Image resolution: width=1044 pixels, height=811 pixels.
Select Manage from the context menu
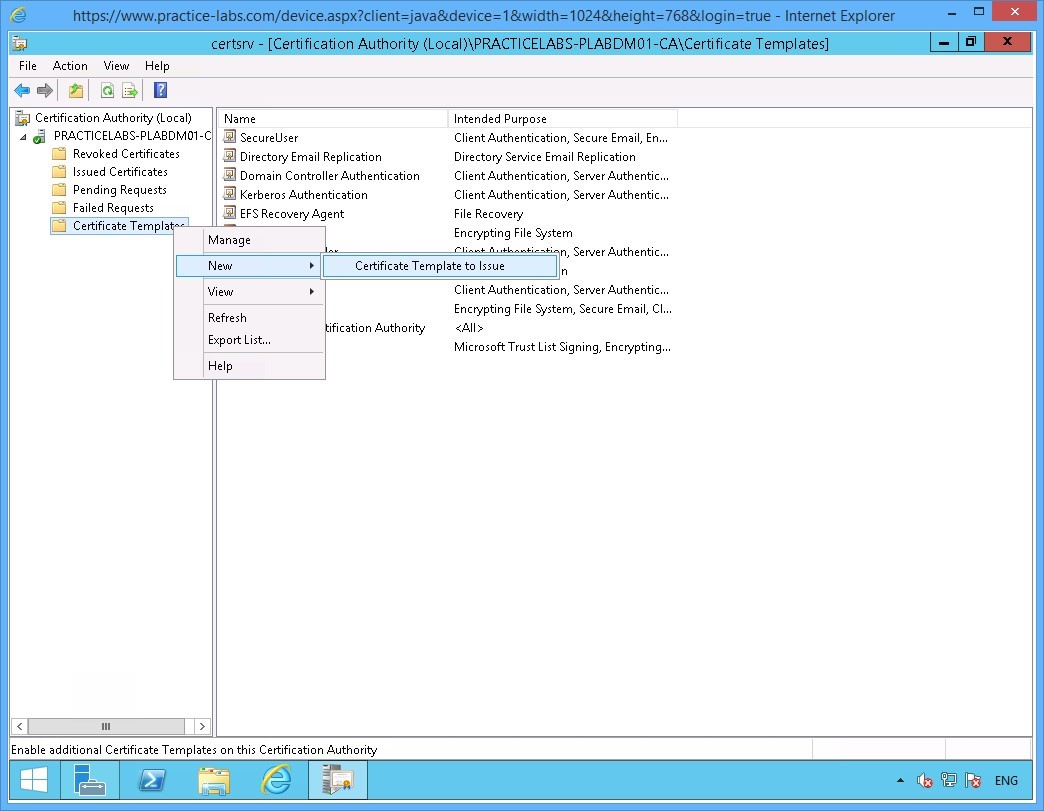(229, 240)
